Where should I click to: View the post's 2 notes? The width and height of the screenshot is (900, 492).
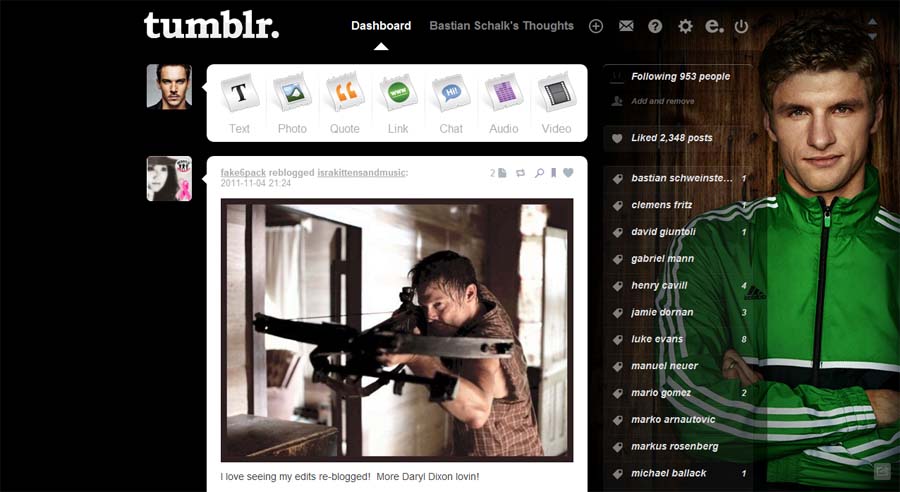[x=498, y=173]
